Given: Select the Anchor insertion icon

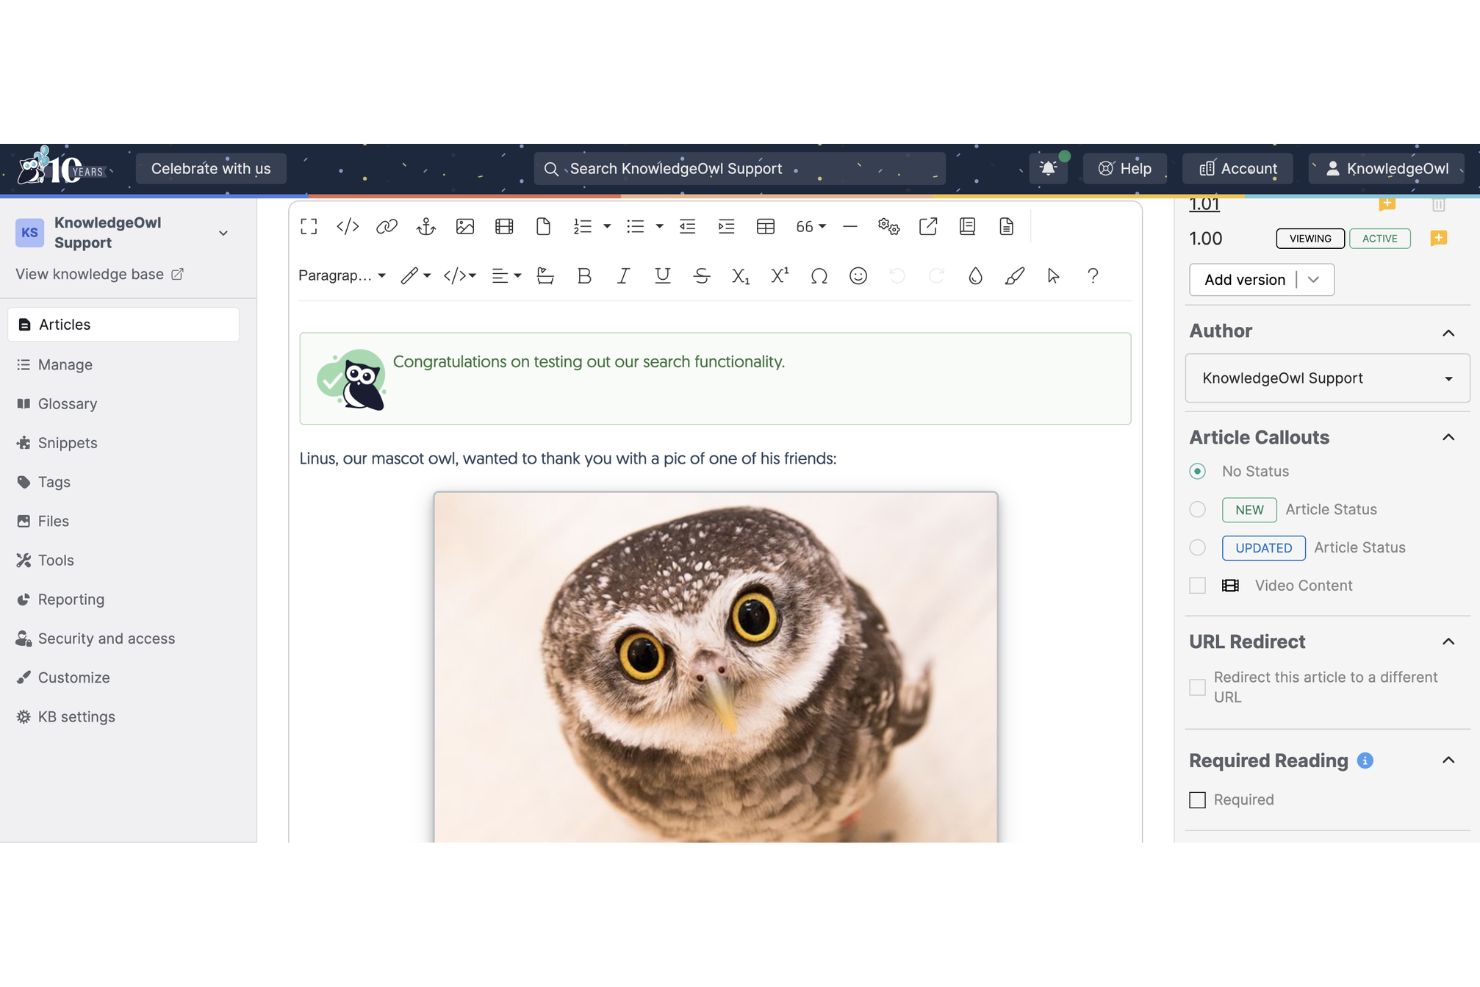Looking at the screenshot, I should point(426,226).
